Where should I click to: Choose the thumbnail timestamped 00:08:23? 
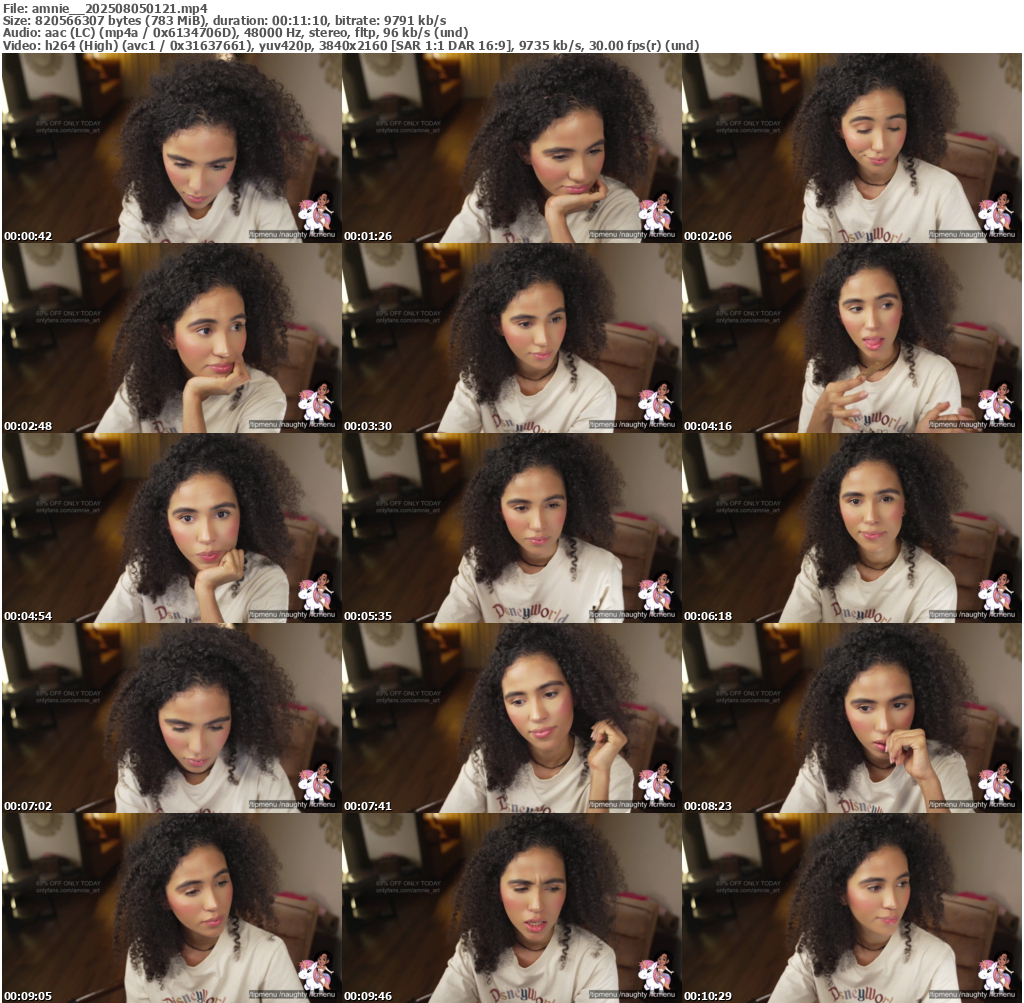coord(852,718)
